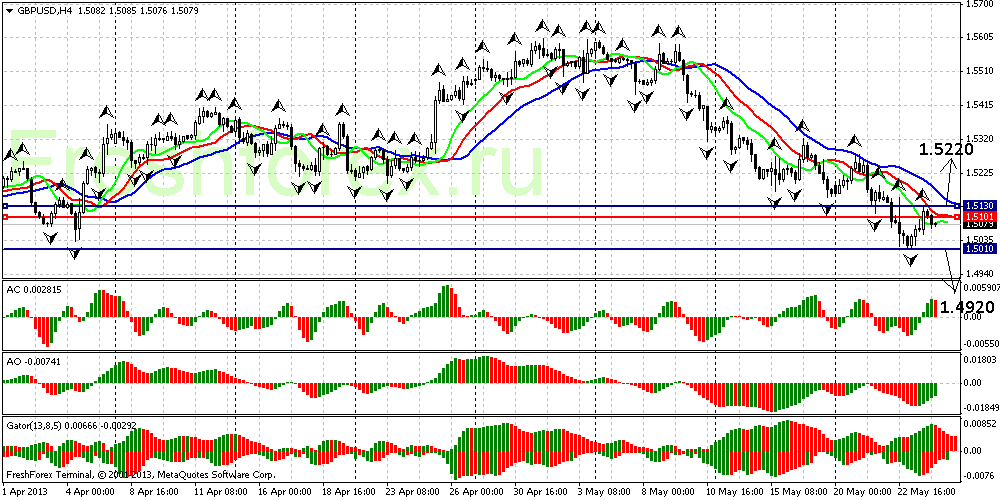Image resolution: width=1000 pixels, height=500 pixels.
Task: Select the red 1.5101 price level tag
Action: tap(979, 216)
